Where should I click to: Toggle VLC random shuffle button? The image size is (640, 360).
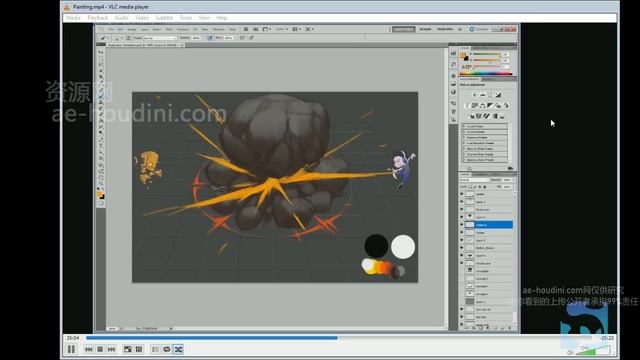point(178,349)
